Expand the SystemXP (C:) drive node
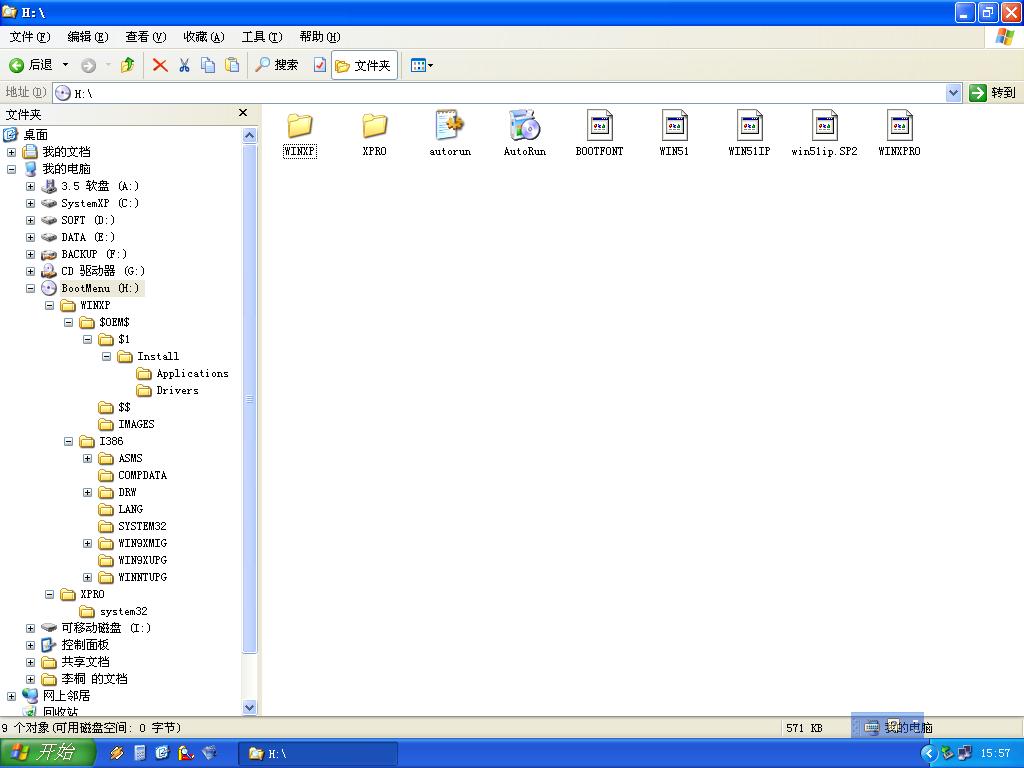The image size is (1024, 768). tap(30, 203)
